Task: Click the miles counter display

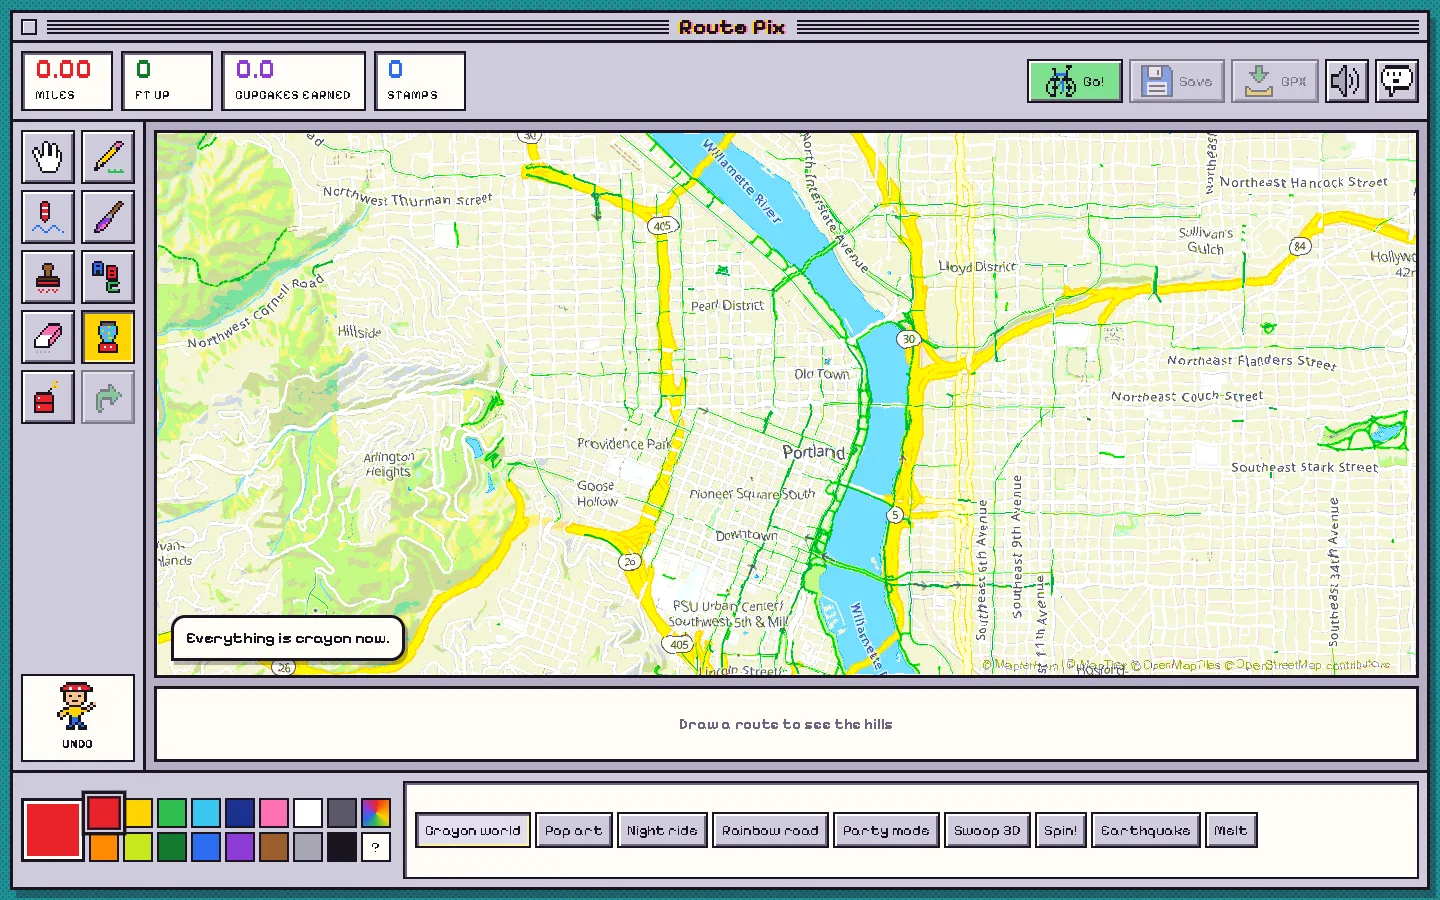Action: click(x=67, y=81)
